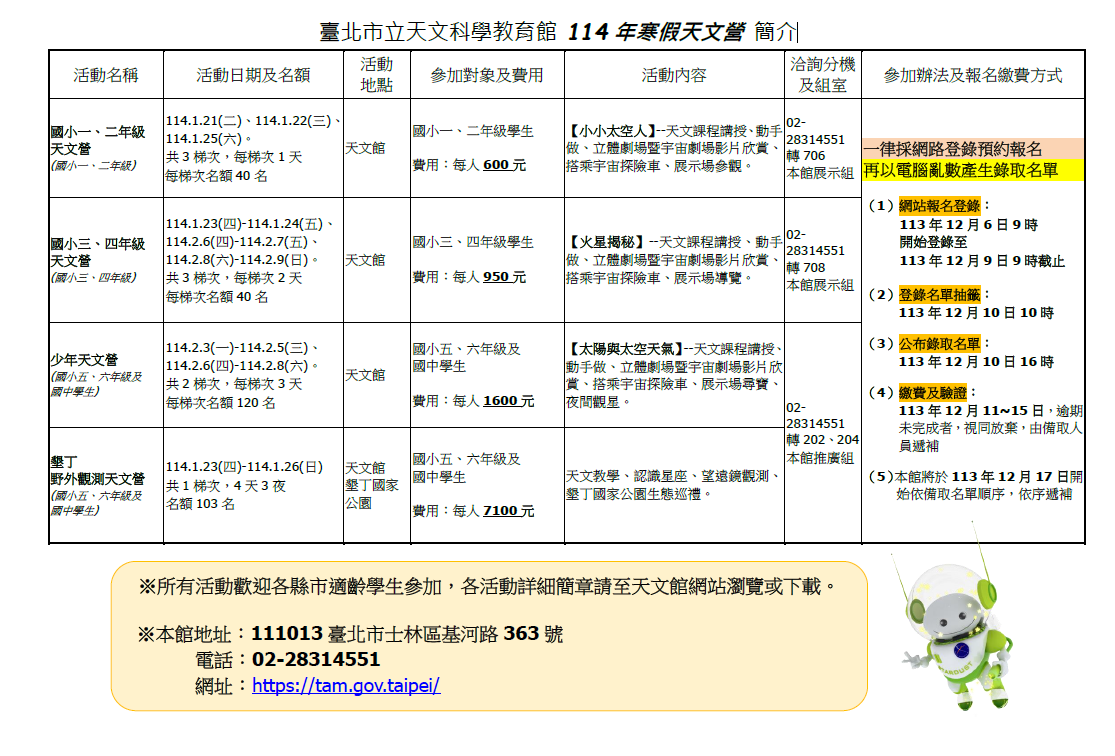Select the 參加對象及費用 column header

[486, 75]
